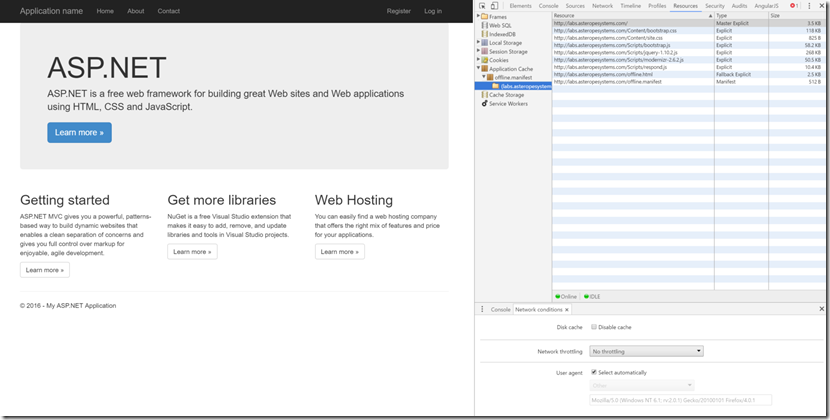The width and height of the screenshot is (830, 420).
Task: Click the blue Learn more button in banner
Action: [x=79, y=132]
